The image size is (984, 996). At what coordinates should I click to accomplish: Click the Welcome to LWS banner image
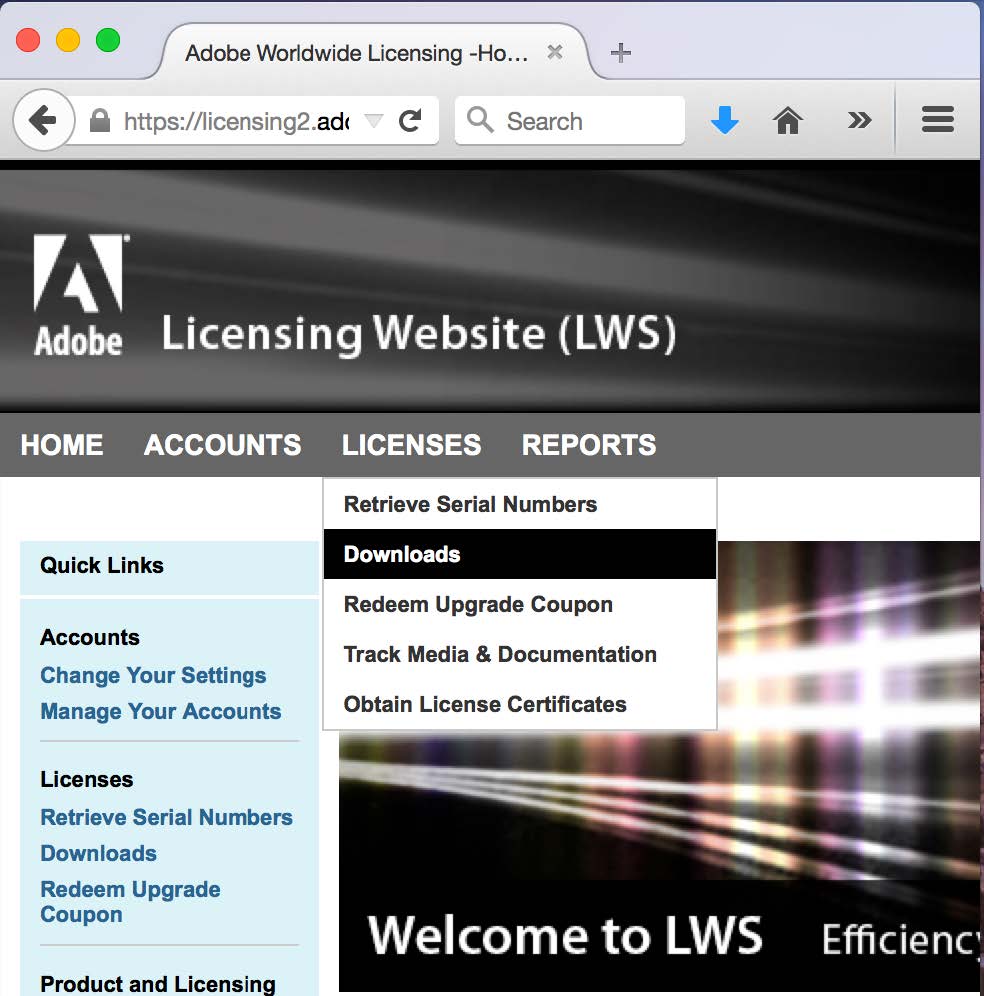click(659, 765)
